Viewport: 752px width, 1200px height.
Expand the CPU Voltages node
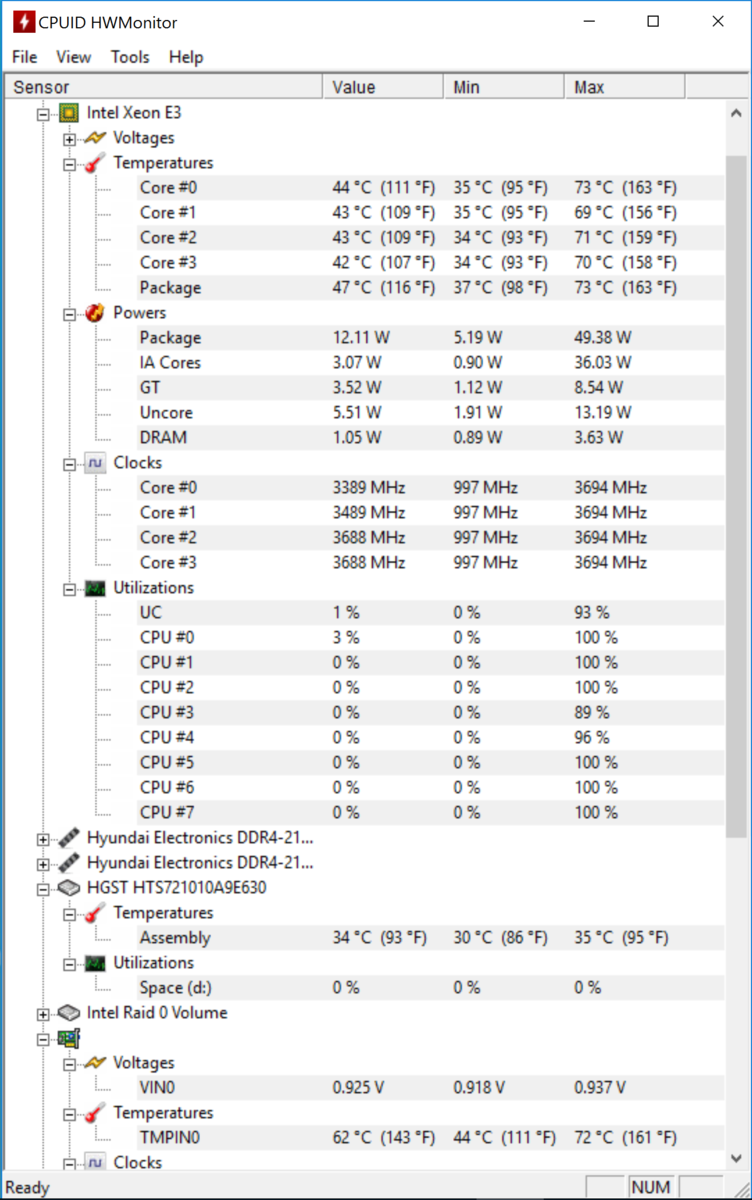[69, 139]
